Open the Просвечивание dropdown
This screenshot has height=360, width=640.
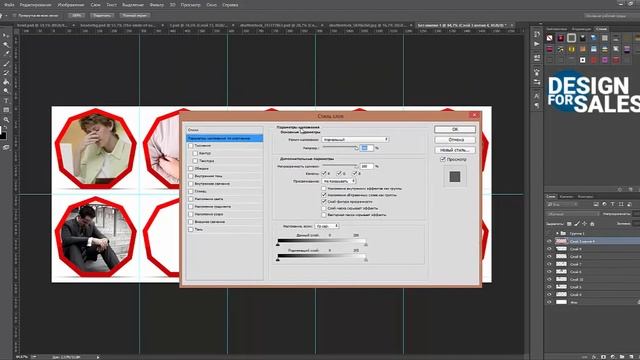pyautogui.click(x=339, y=181)
